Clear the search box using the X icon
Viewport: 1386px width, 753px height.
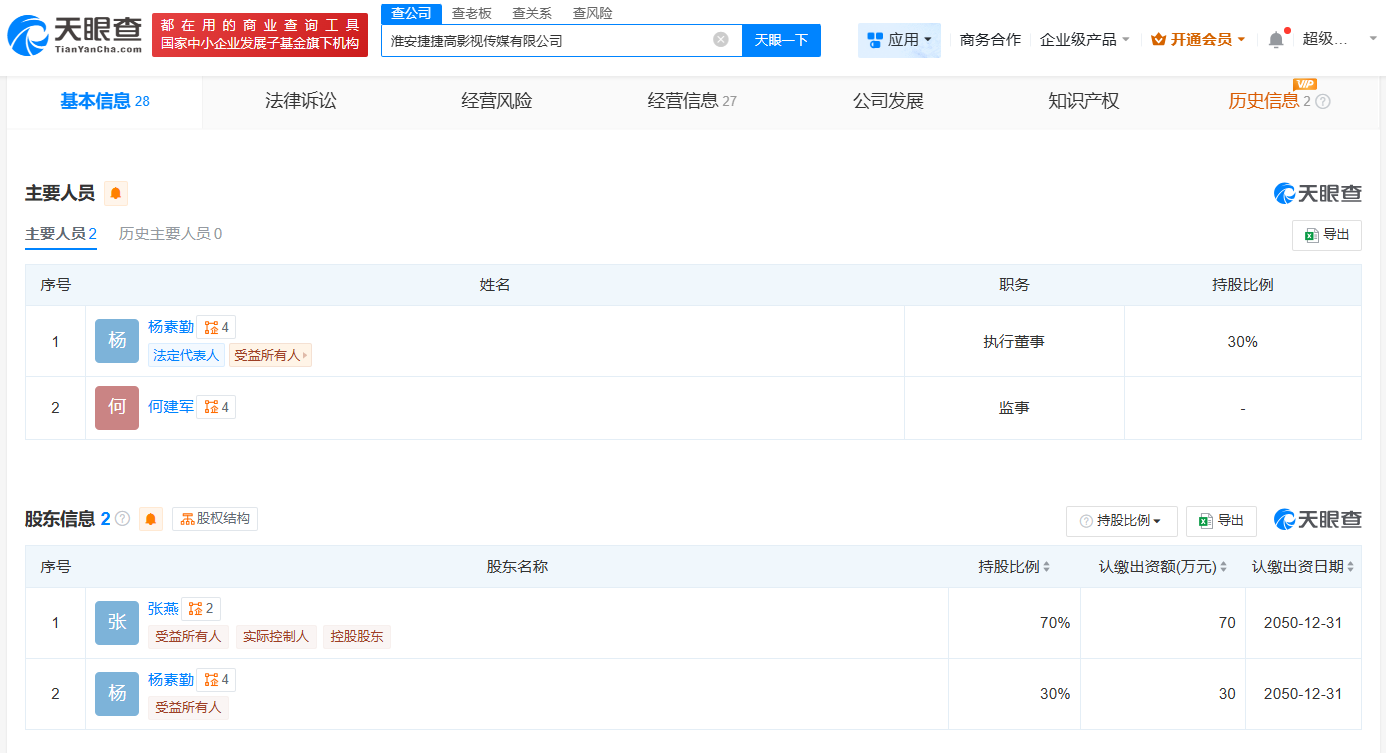coord(719,40)
